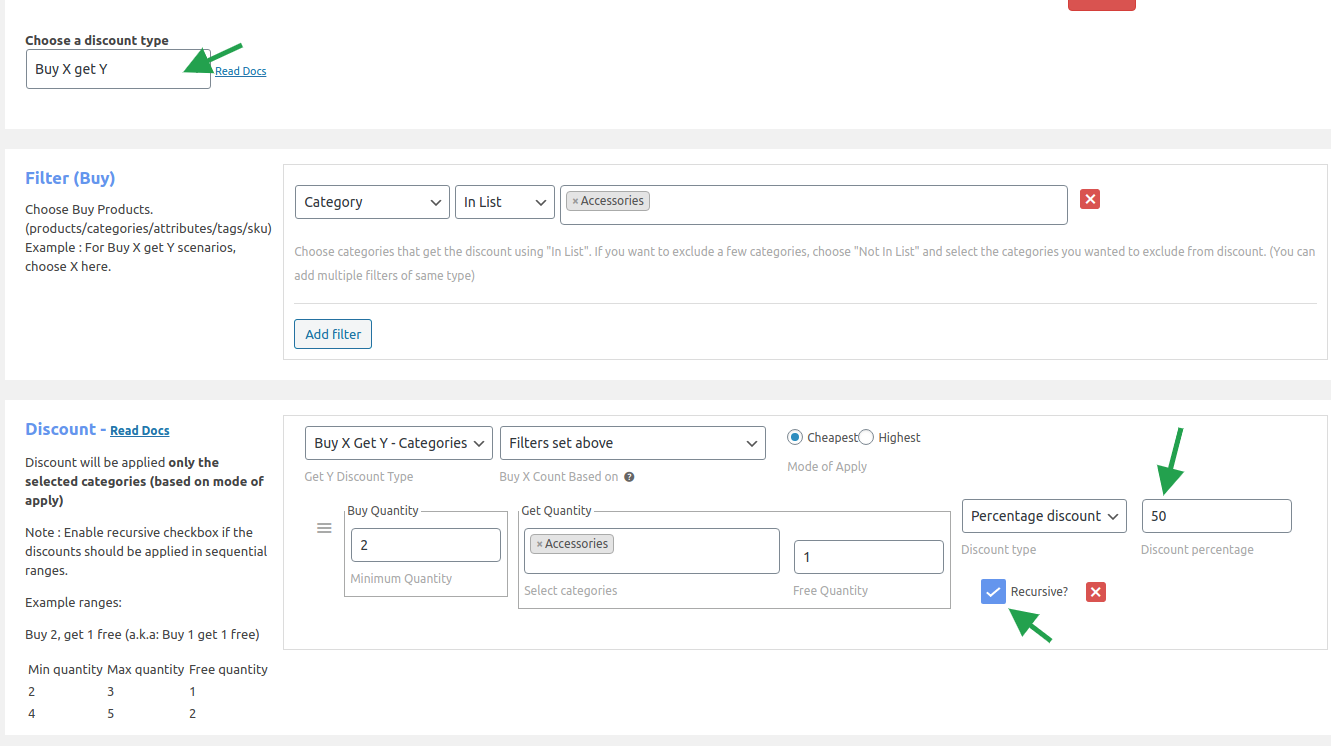
Task: Open the Category filter type dropdown
Action: point(372,202)
